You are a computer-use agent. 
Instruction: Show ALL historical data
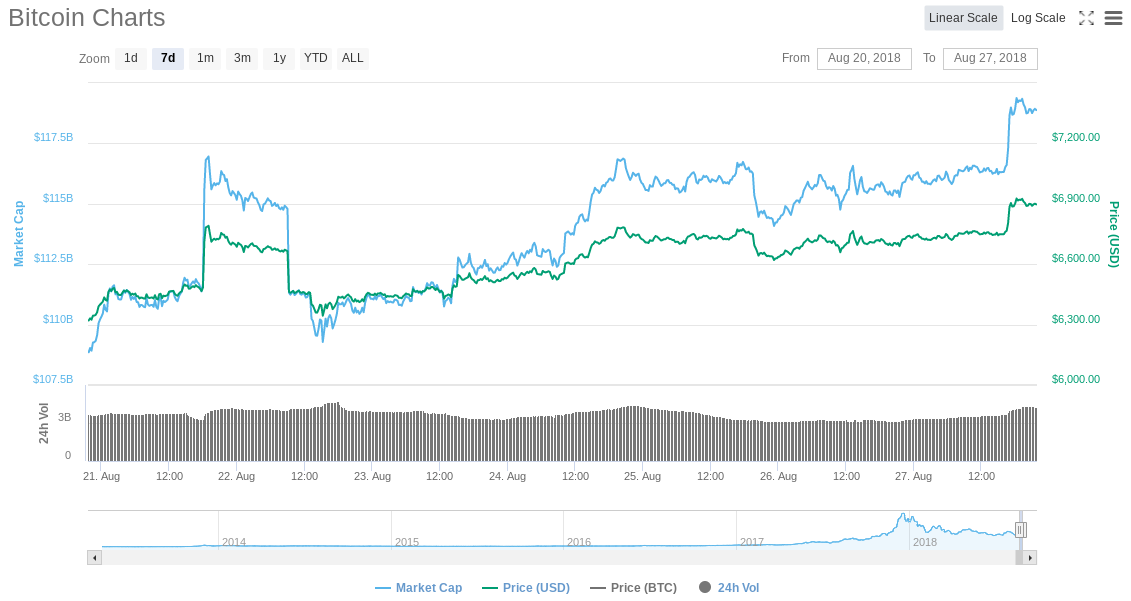(x=353, y=58)
